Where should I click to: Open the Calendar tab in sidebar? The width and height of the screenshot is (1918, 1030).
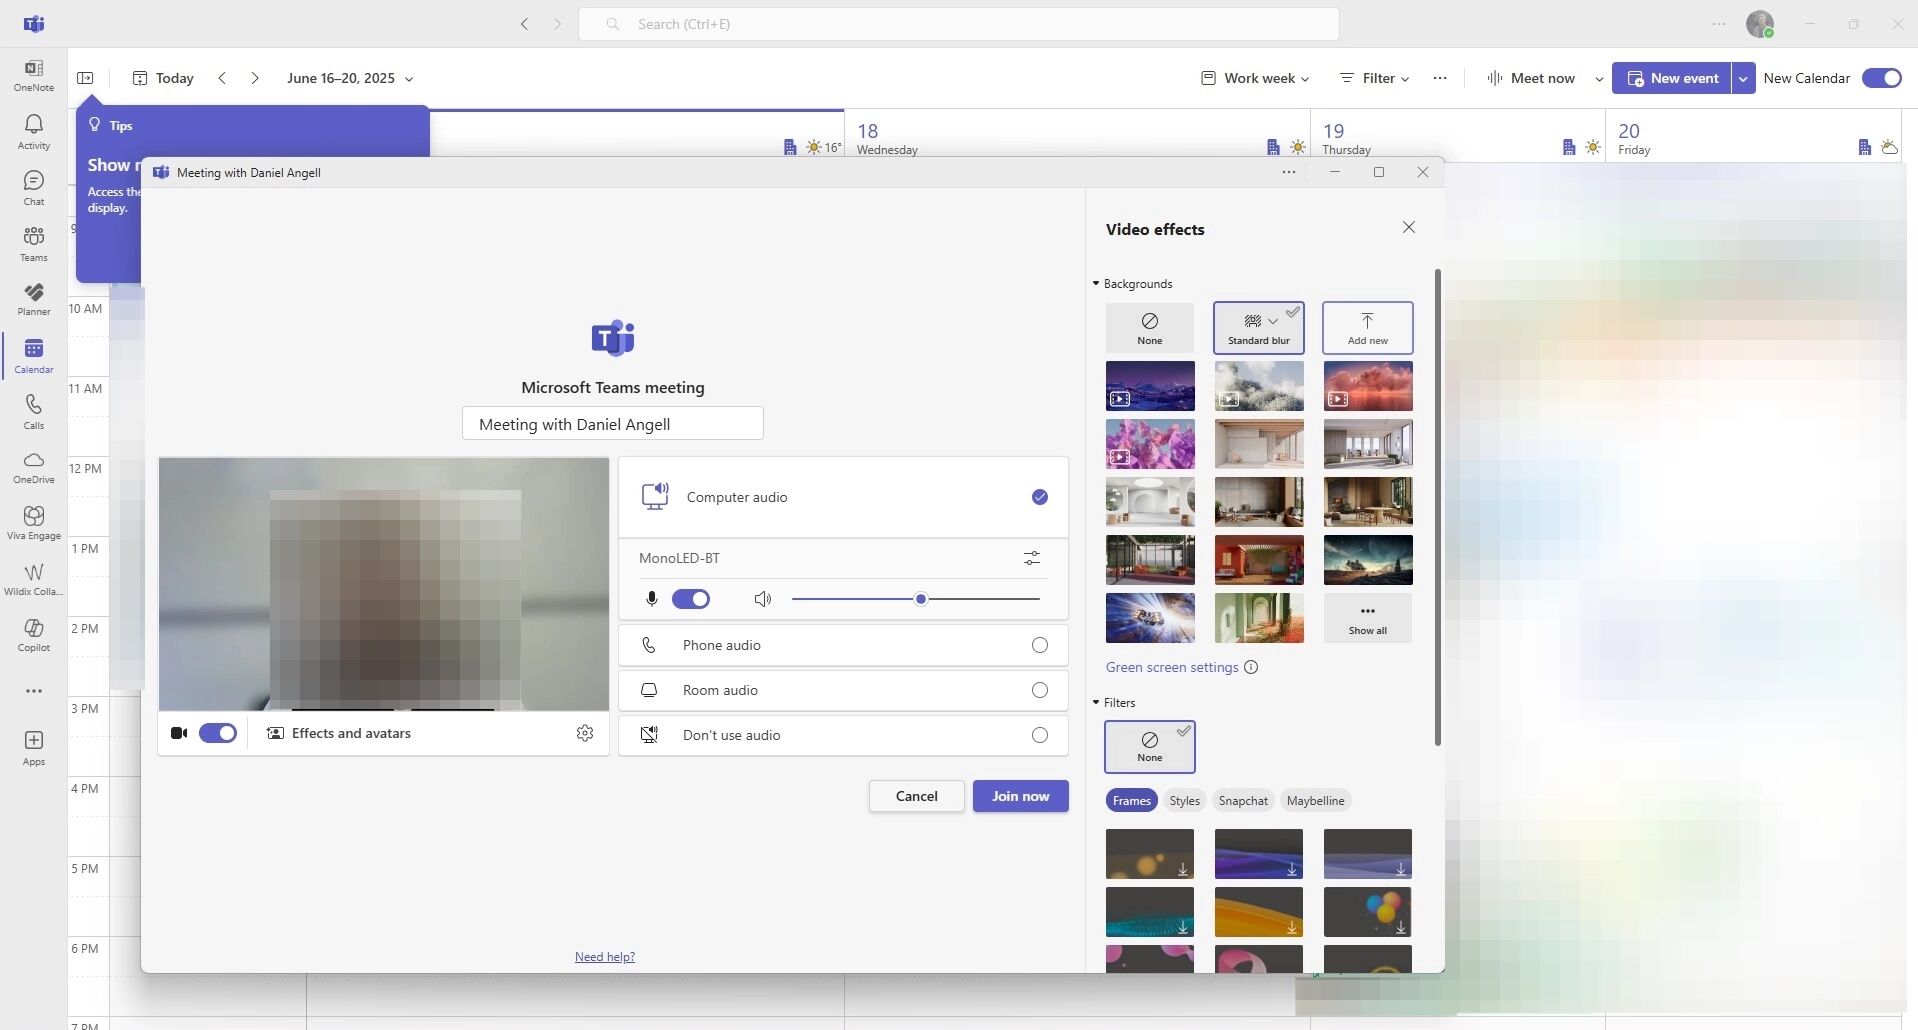(34, 355)
